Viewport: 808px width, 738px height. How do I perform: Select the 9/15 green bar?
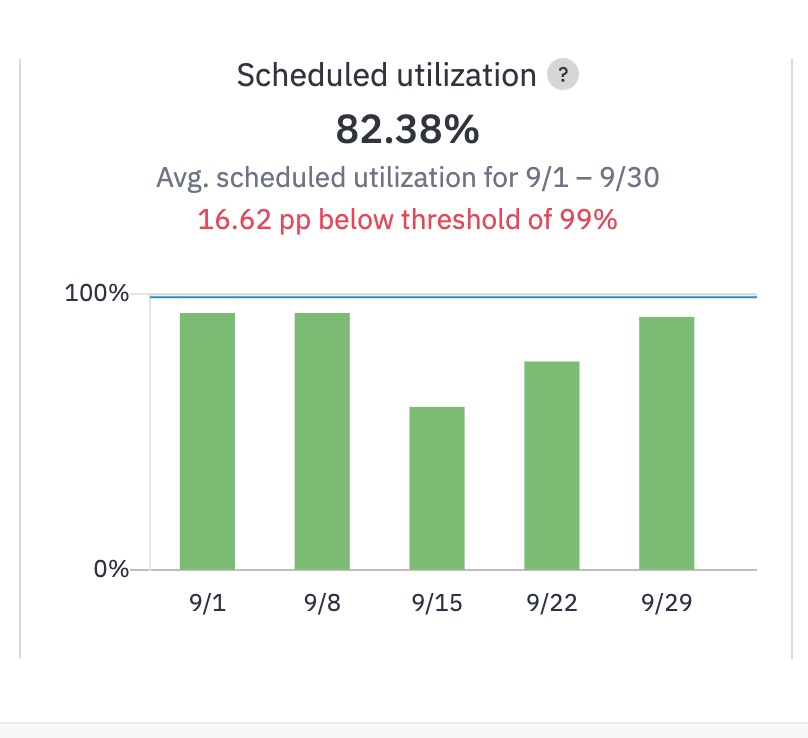[437, 488]
